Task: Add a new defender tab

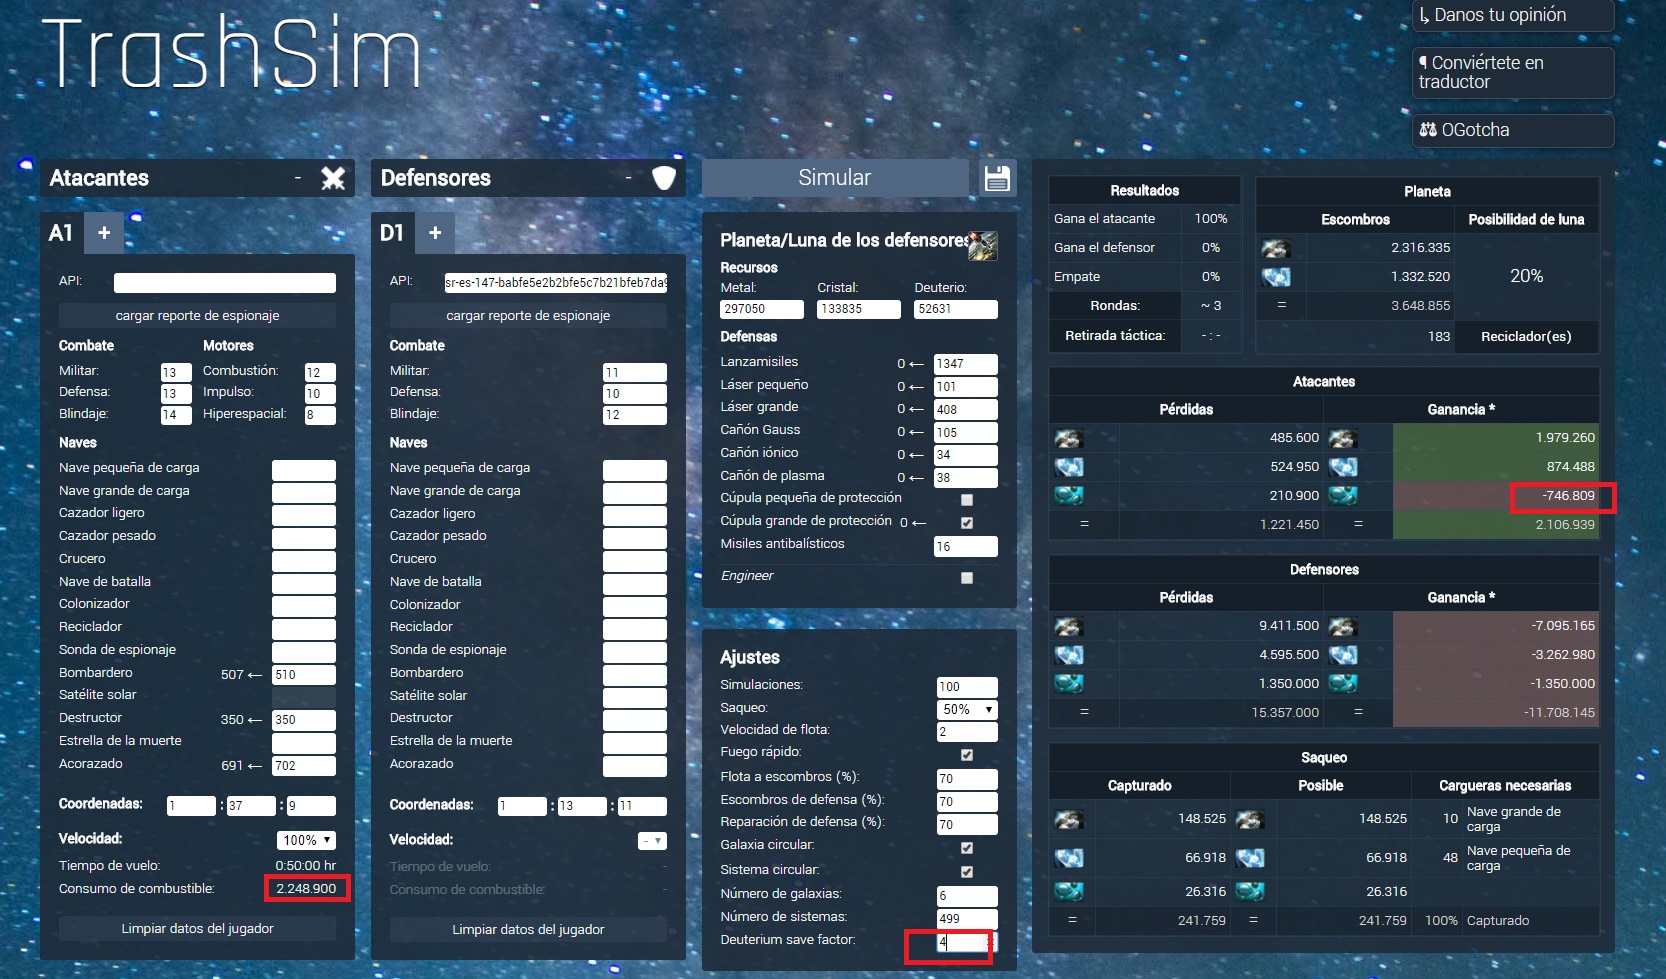Action: 435,233
